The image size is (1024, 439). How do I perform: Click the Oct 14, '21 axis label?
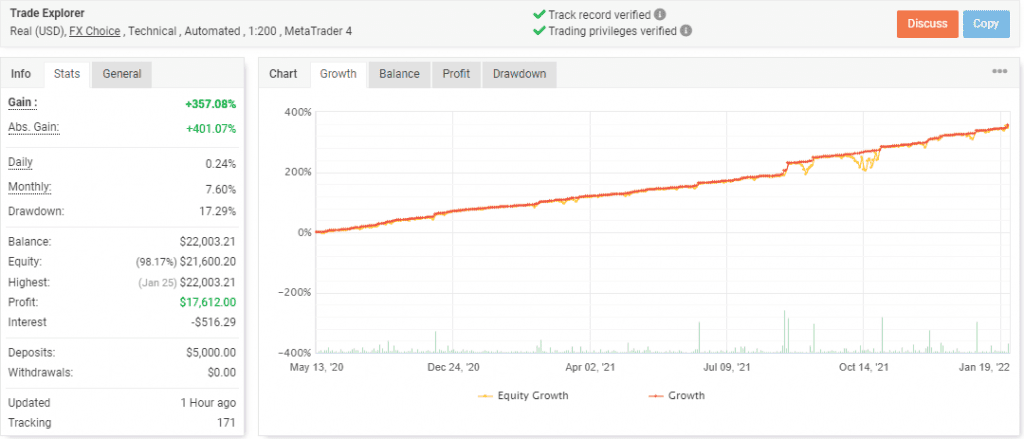[863, 368]
